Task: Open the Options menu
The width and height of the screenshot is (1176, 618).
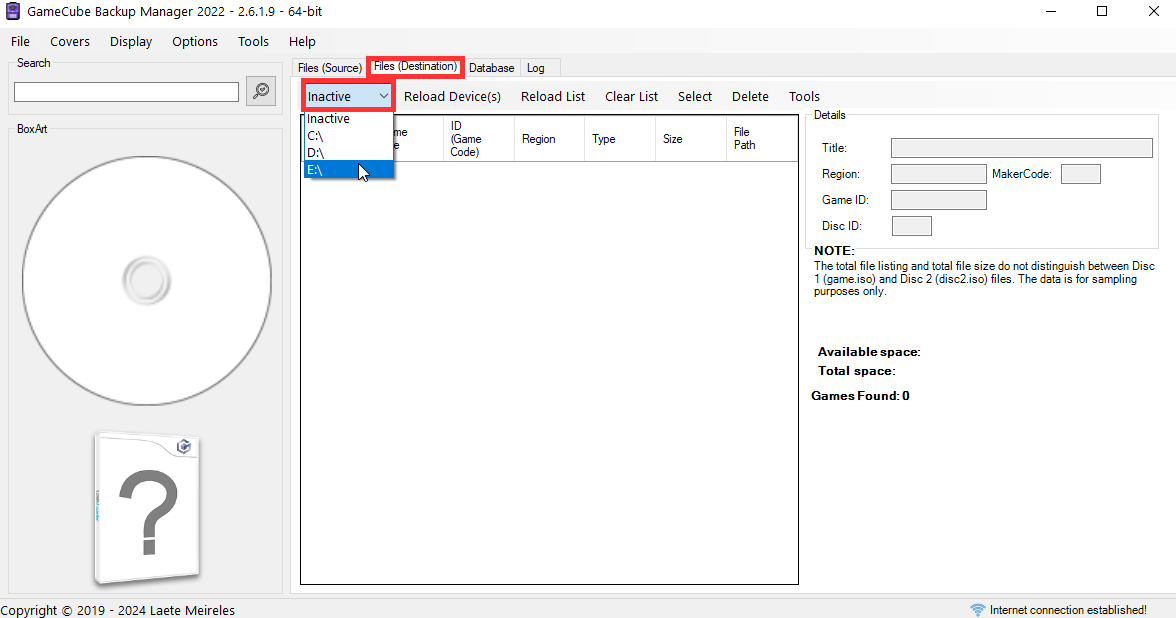Action: point(194,42)
